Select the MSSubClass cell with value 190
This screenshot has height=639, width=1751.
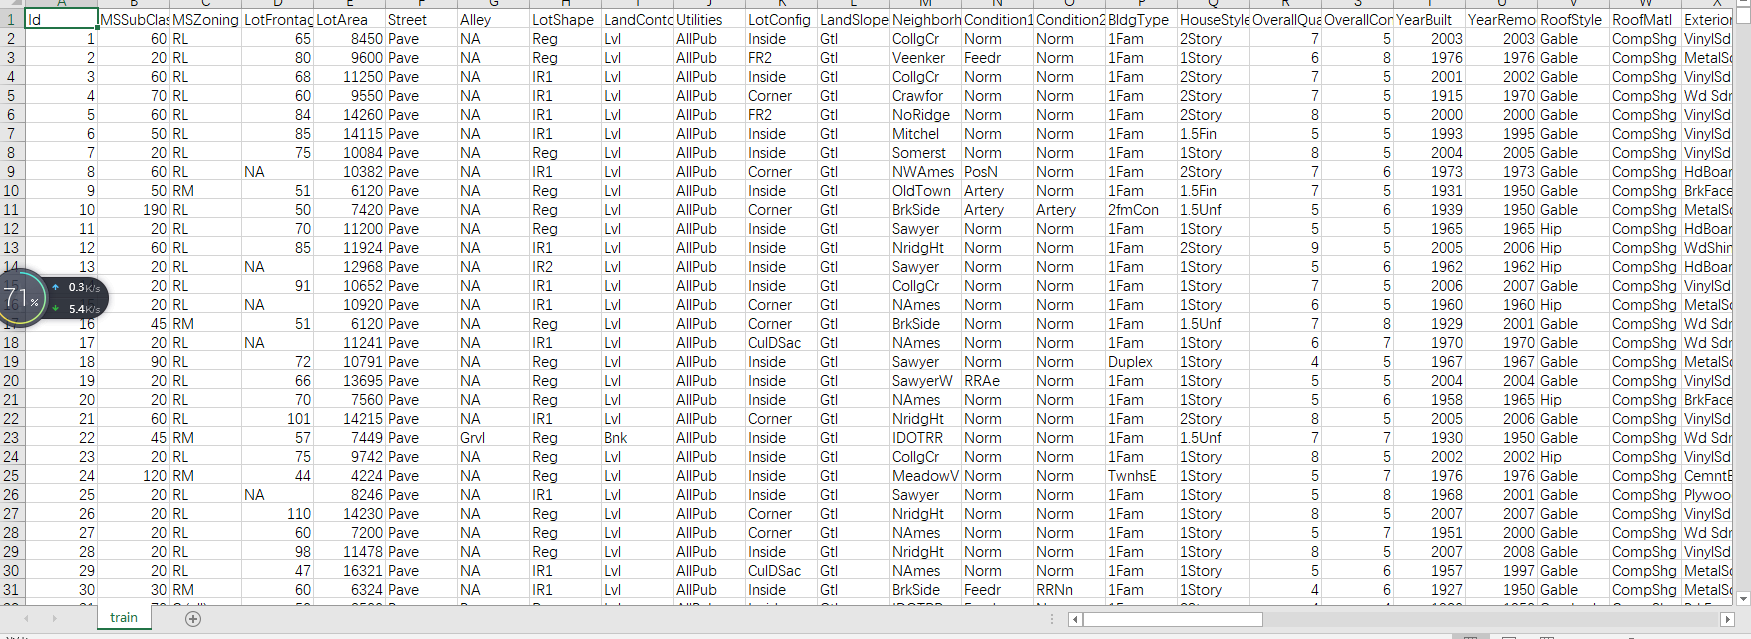pos(133,210)
